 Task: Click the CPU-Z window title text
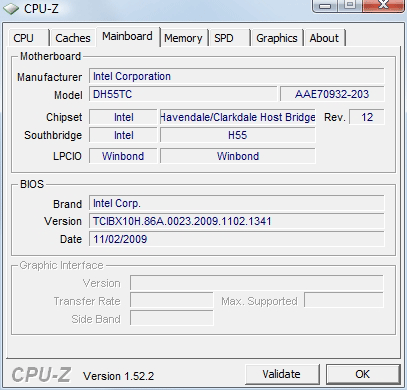point(41,9)
